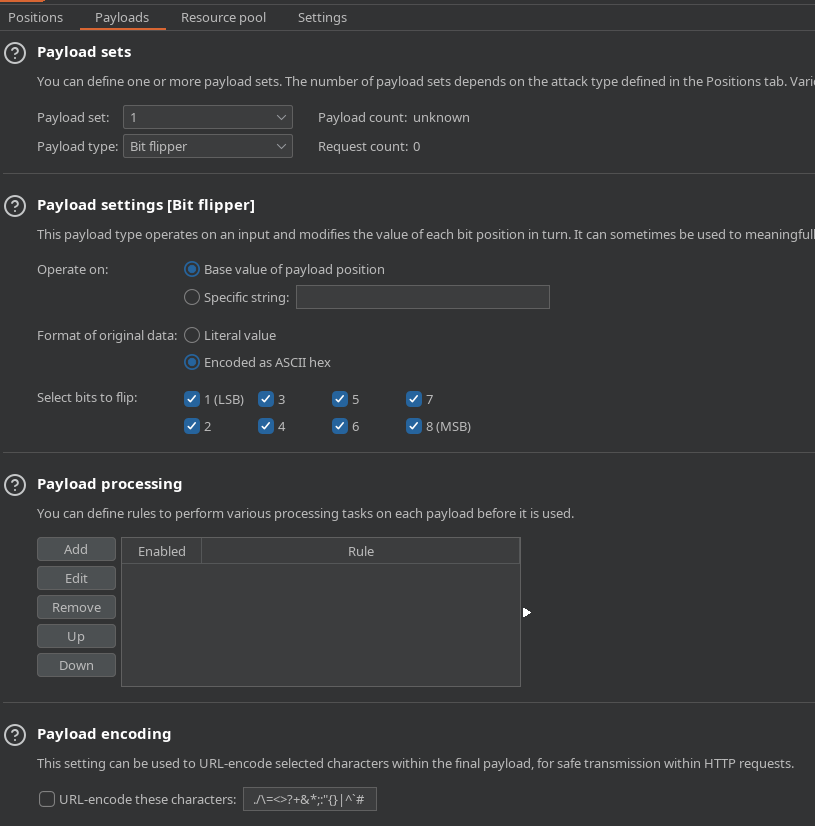The height and width of the screenshot is (826, 815).
Task: Select Literal value data format
Action: tap(192, 336)
